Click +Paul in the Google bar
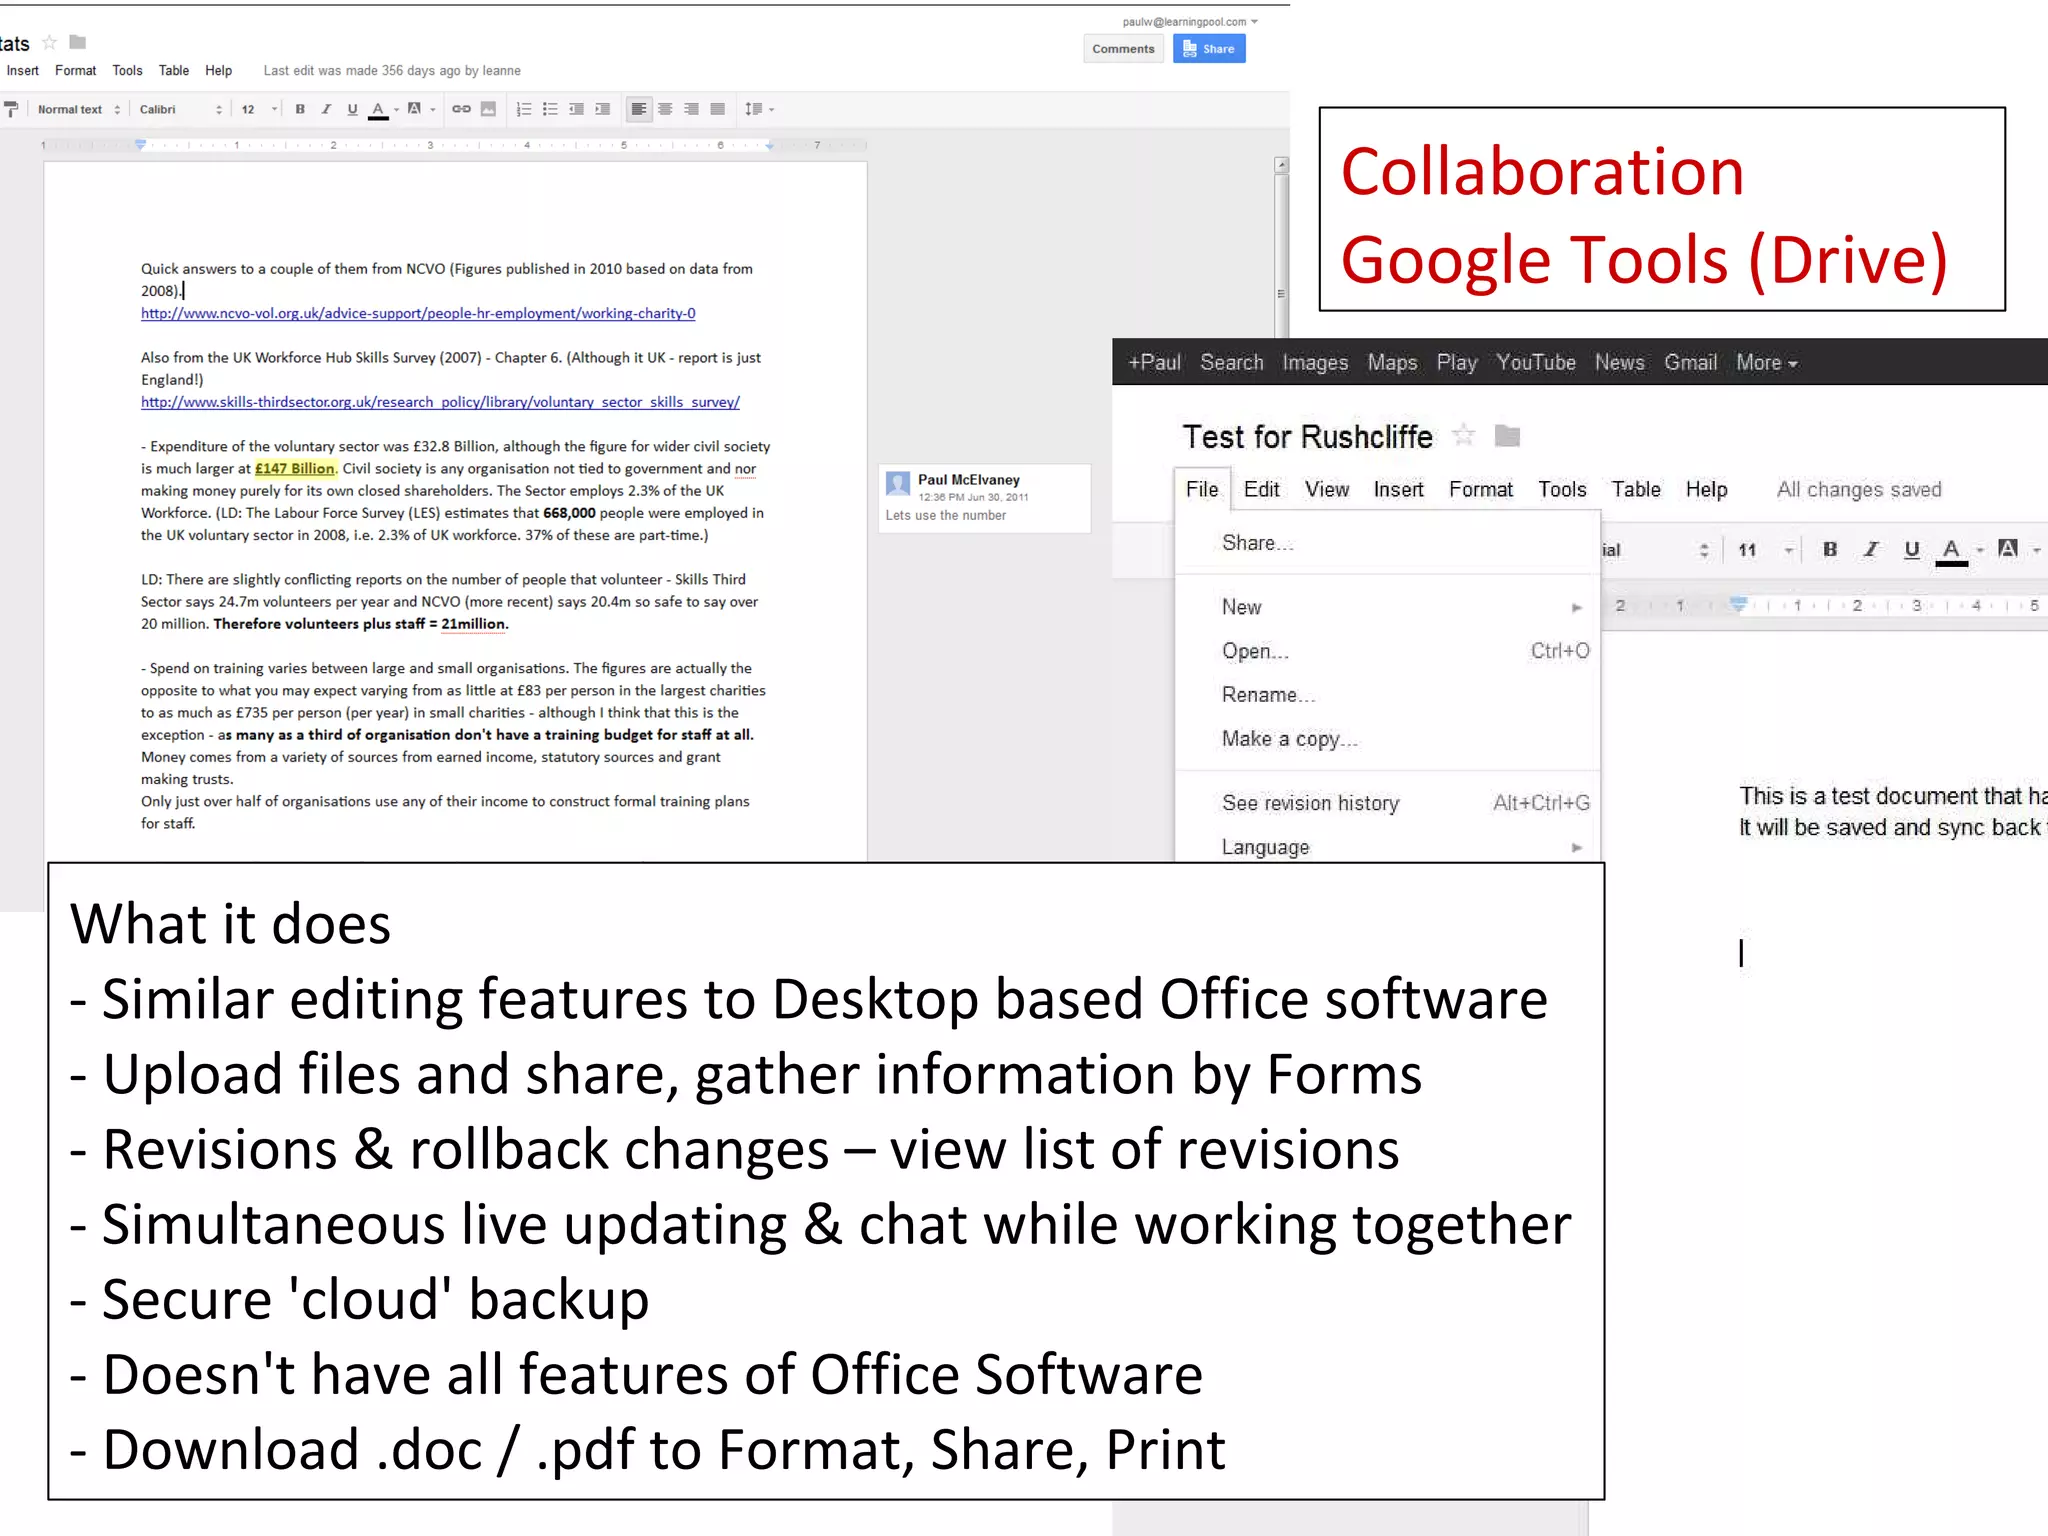 tap(1155, 363)
